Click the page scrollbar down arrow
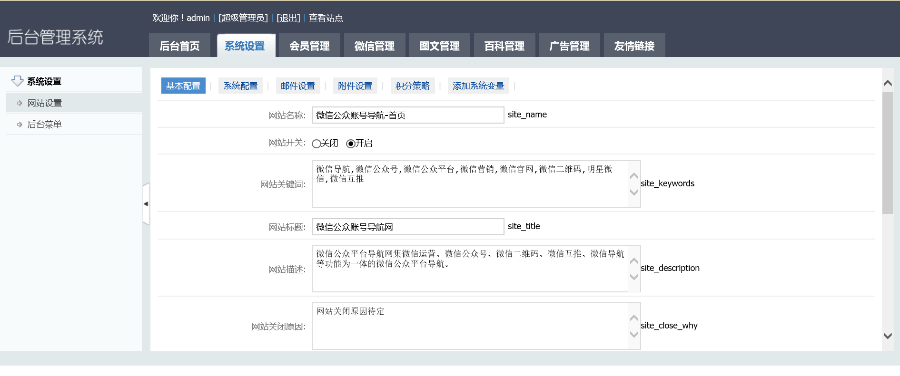 pos(887,336)
